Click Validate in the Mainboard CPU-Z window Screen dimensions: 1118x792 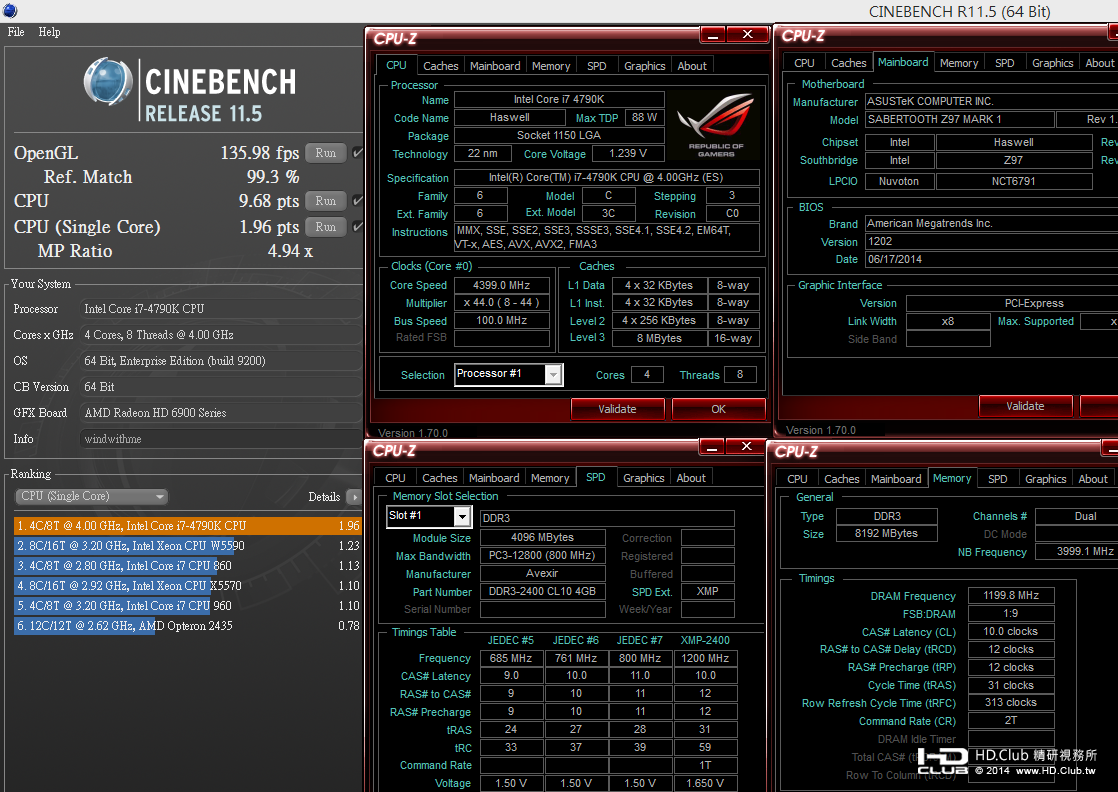pos(1025,406)
